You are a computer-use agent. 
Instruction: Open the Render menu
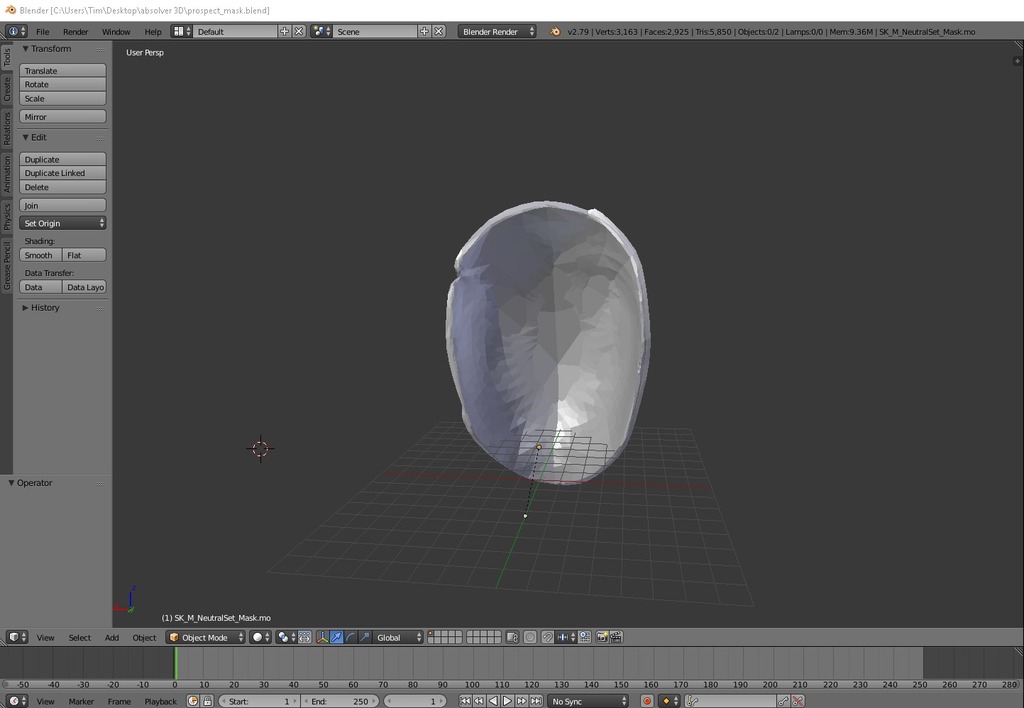[x=75, y=31]
